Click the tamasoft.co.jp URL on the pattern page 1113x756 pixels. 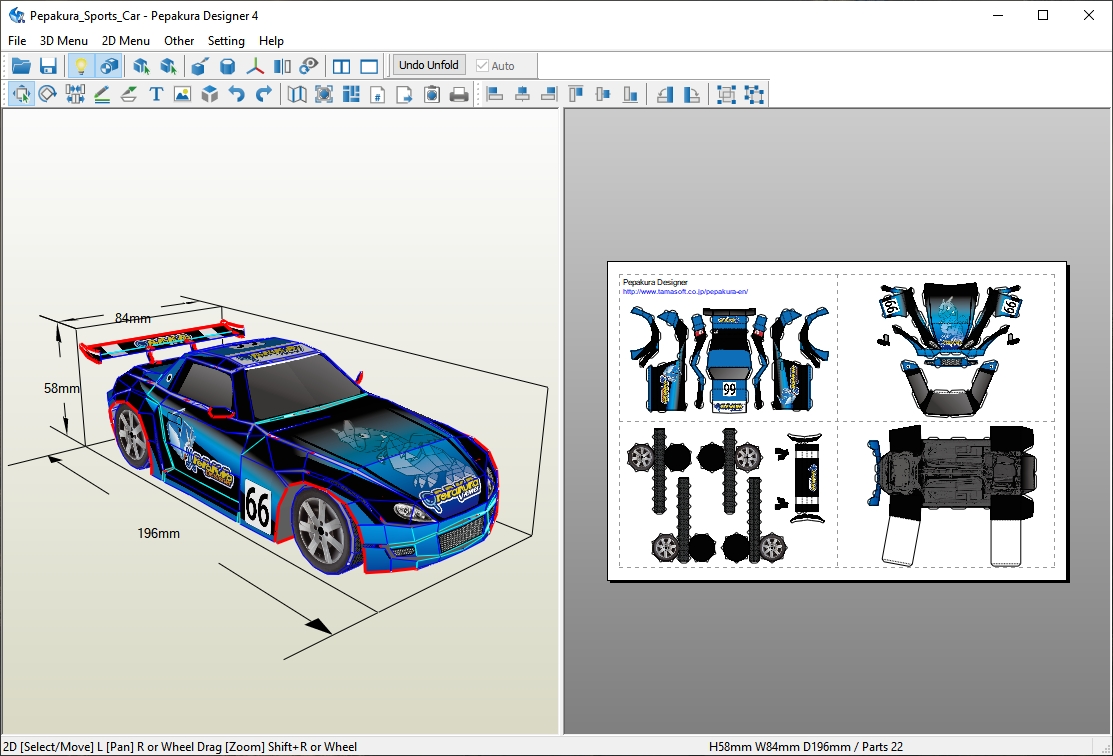(685, 291)
